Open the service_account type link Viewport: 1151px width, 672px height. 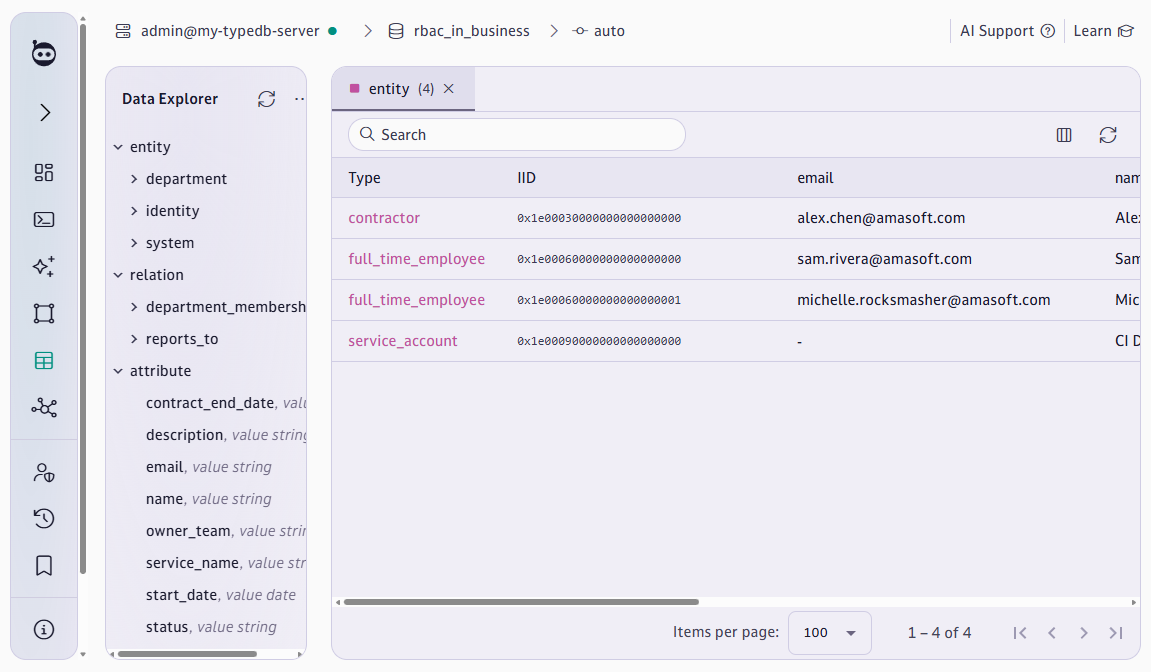coord(402,342)
